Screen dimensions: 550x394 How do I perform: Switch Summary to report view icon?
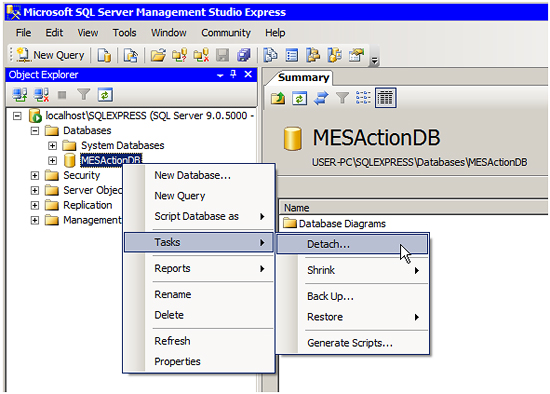coord(385,98)
